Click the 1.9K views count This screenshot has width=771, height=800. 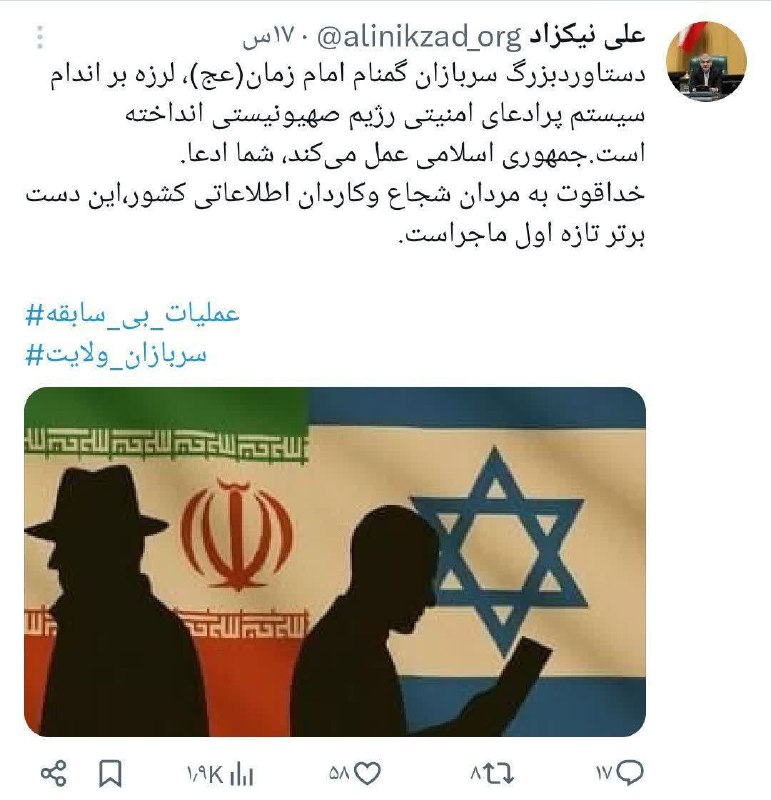(206, 776)
